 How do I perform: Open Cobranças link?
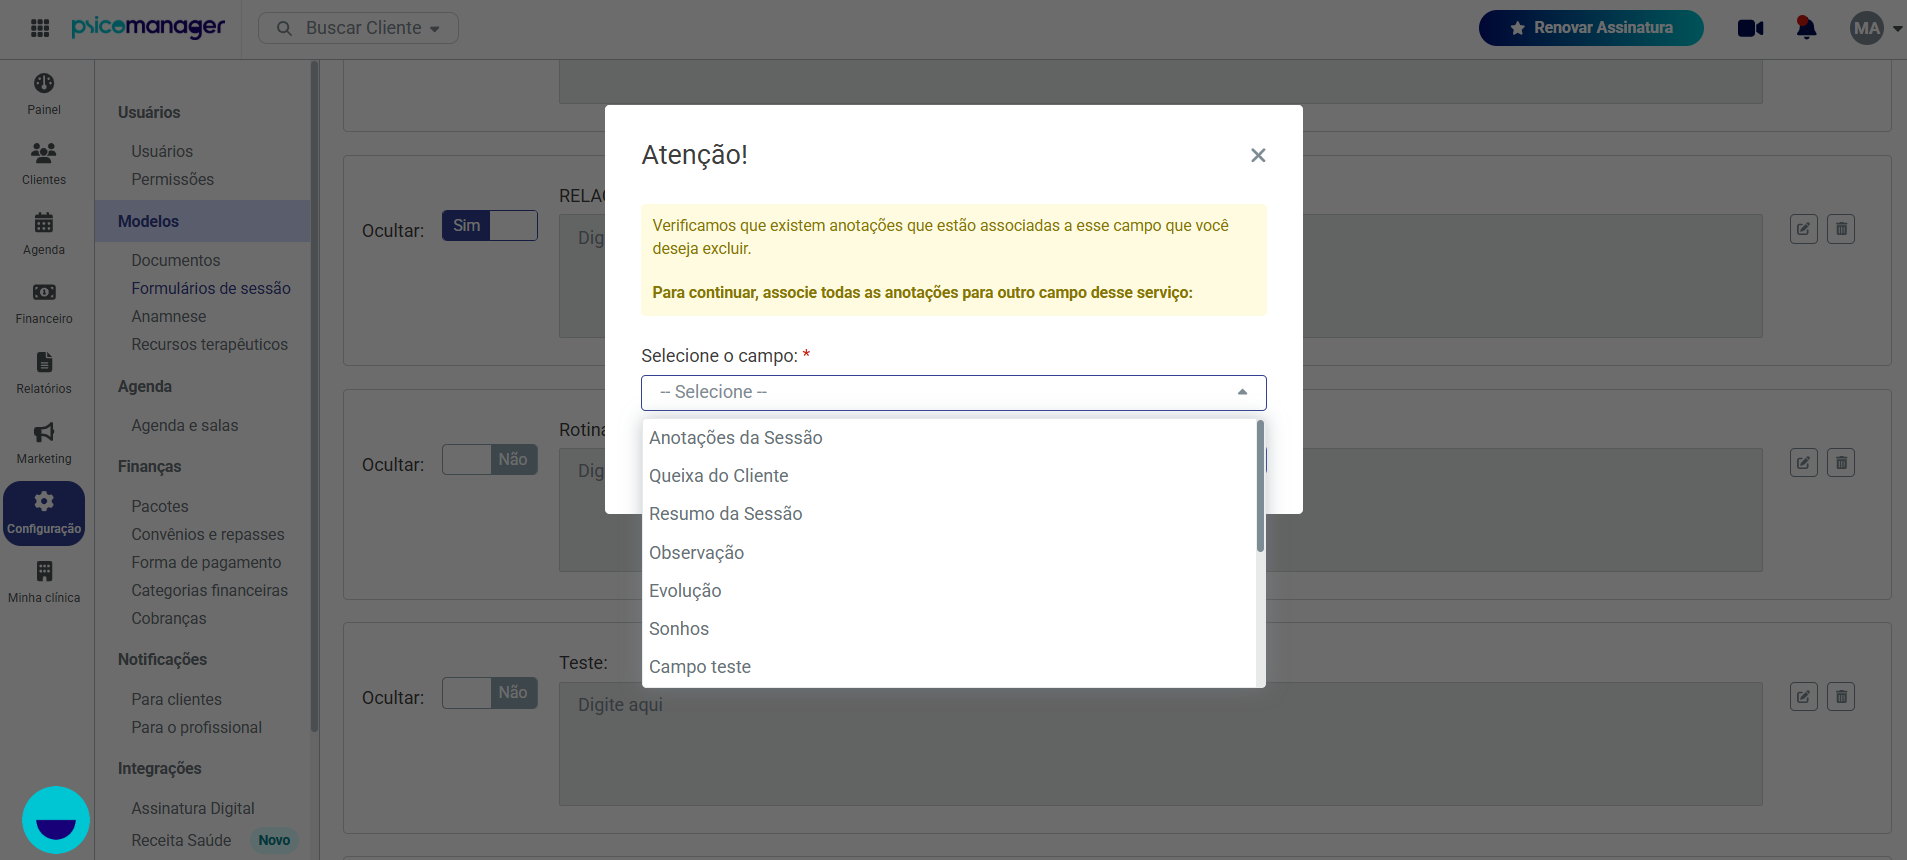pos(168,618)
